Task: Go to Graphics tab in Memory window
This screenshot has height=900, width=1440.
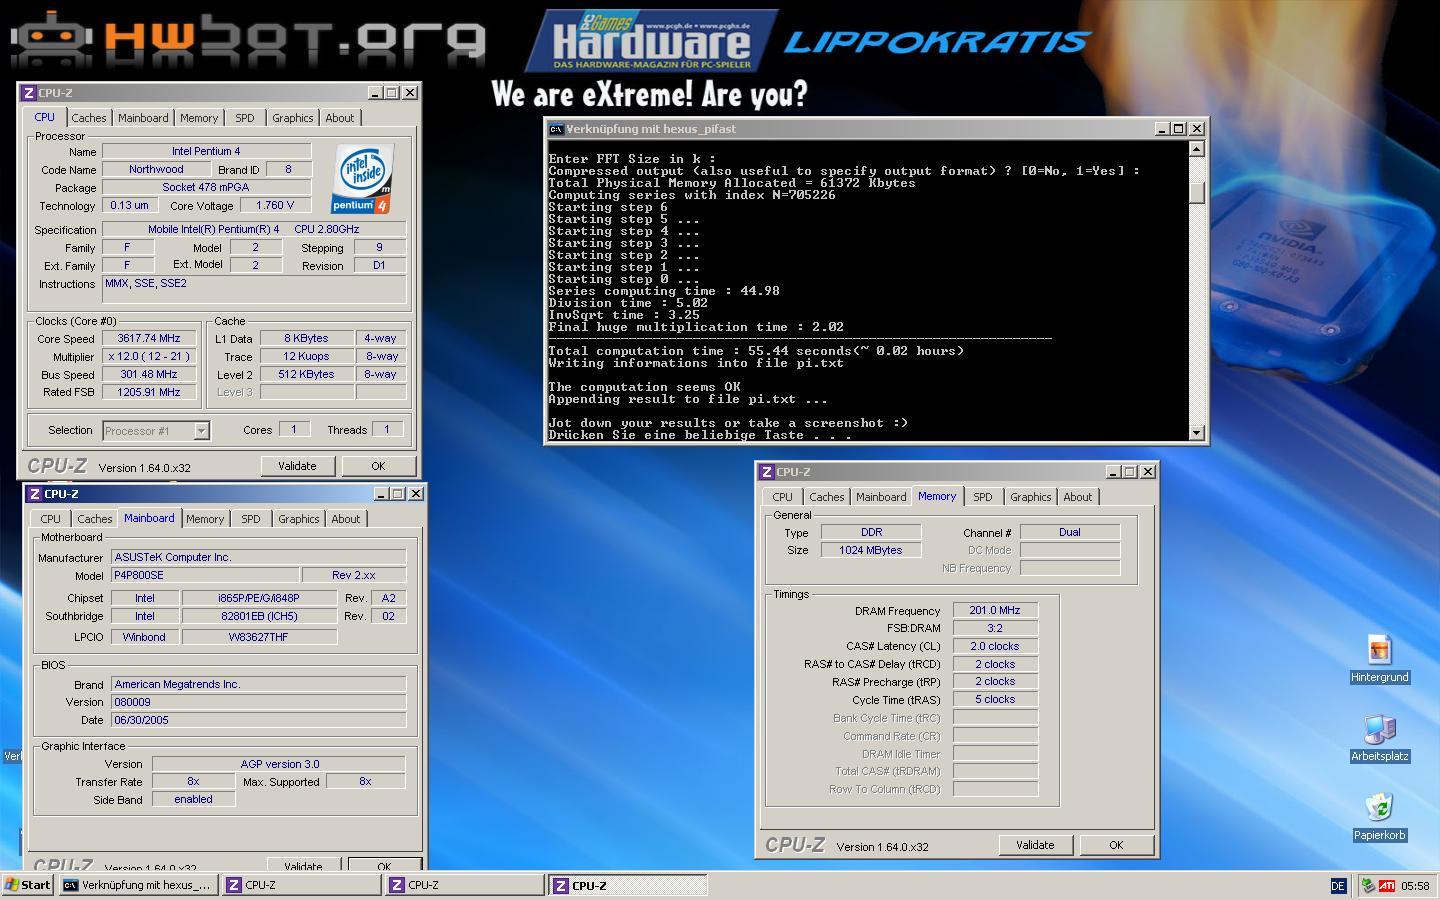Action: point(1031,497)
